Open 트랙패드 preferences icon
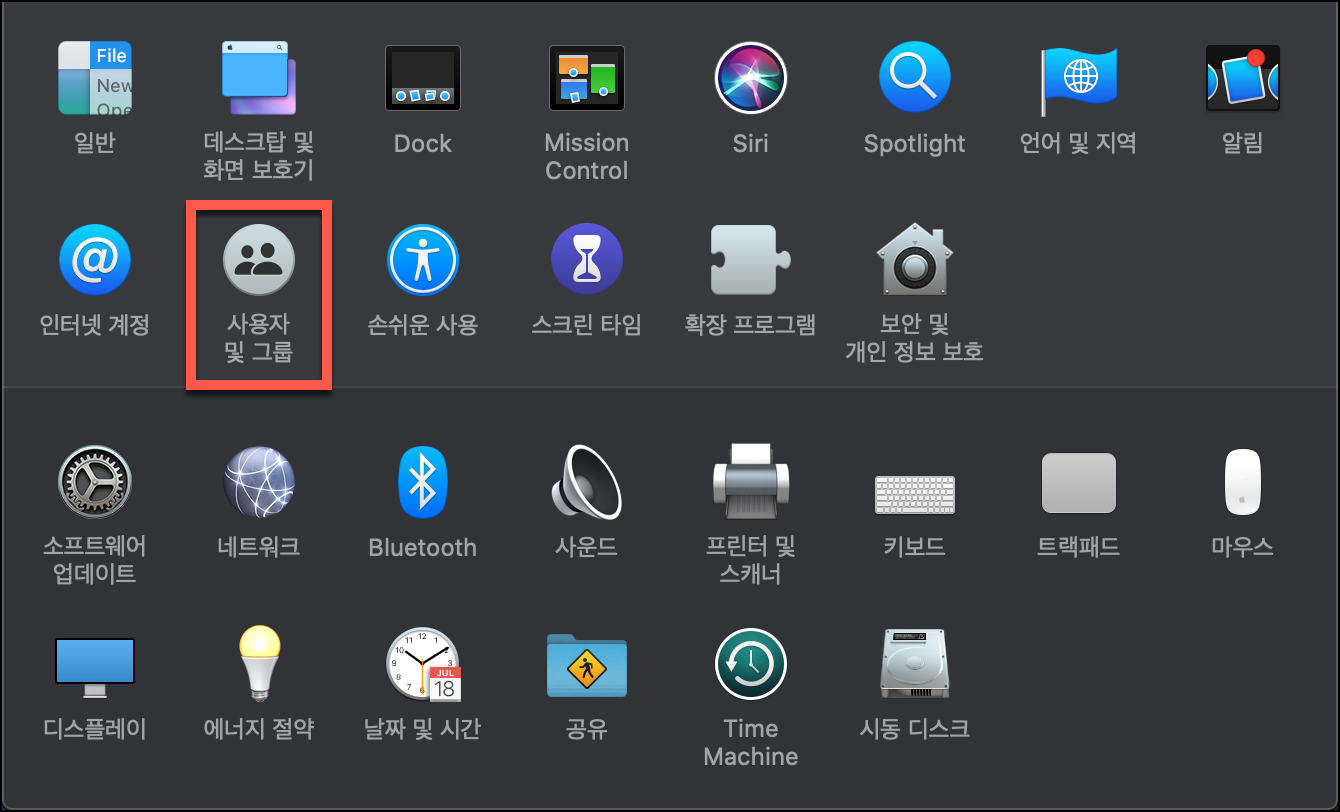Image resolution: width=1340 pixels, height=812 pixels. [1079, 482]
